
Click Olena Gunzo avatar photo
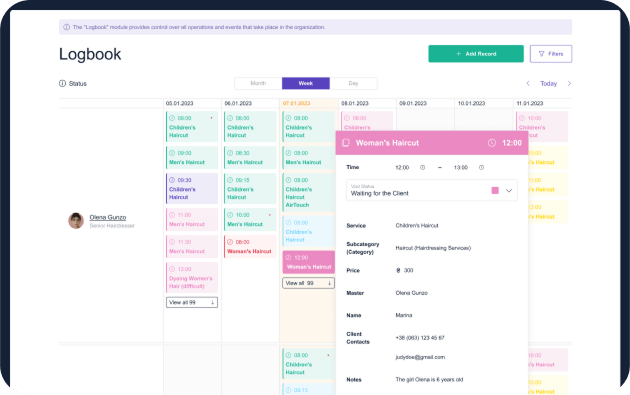pyautogui.click(x=76, y=221)
